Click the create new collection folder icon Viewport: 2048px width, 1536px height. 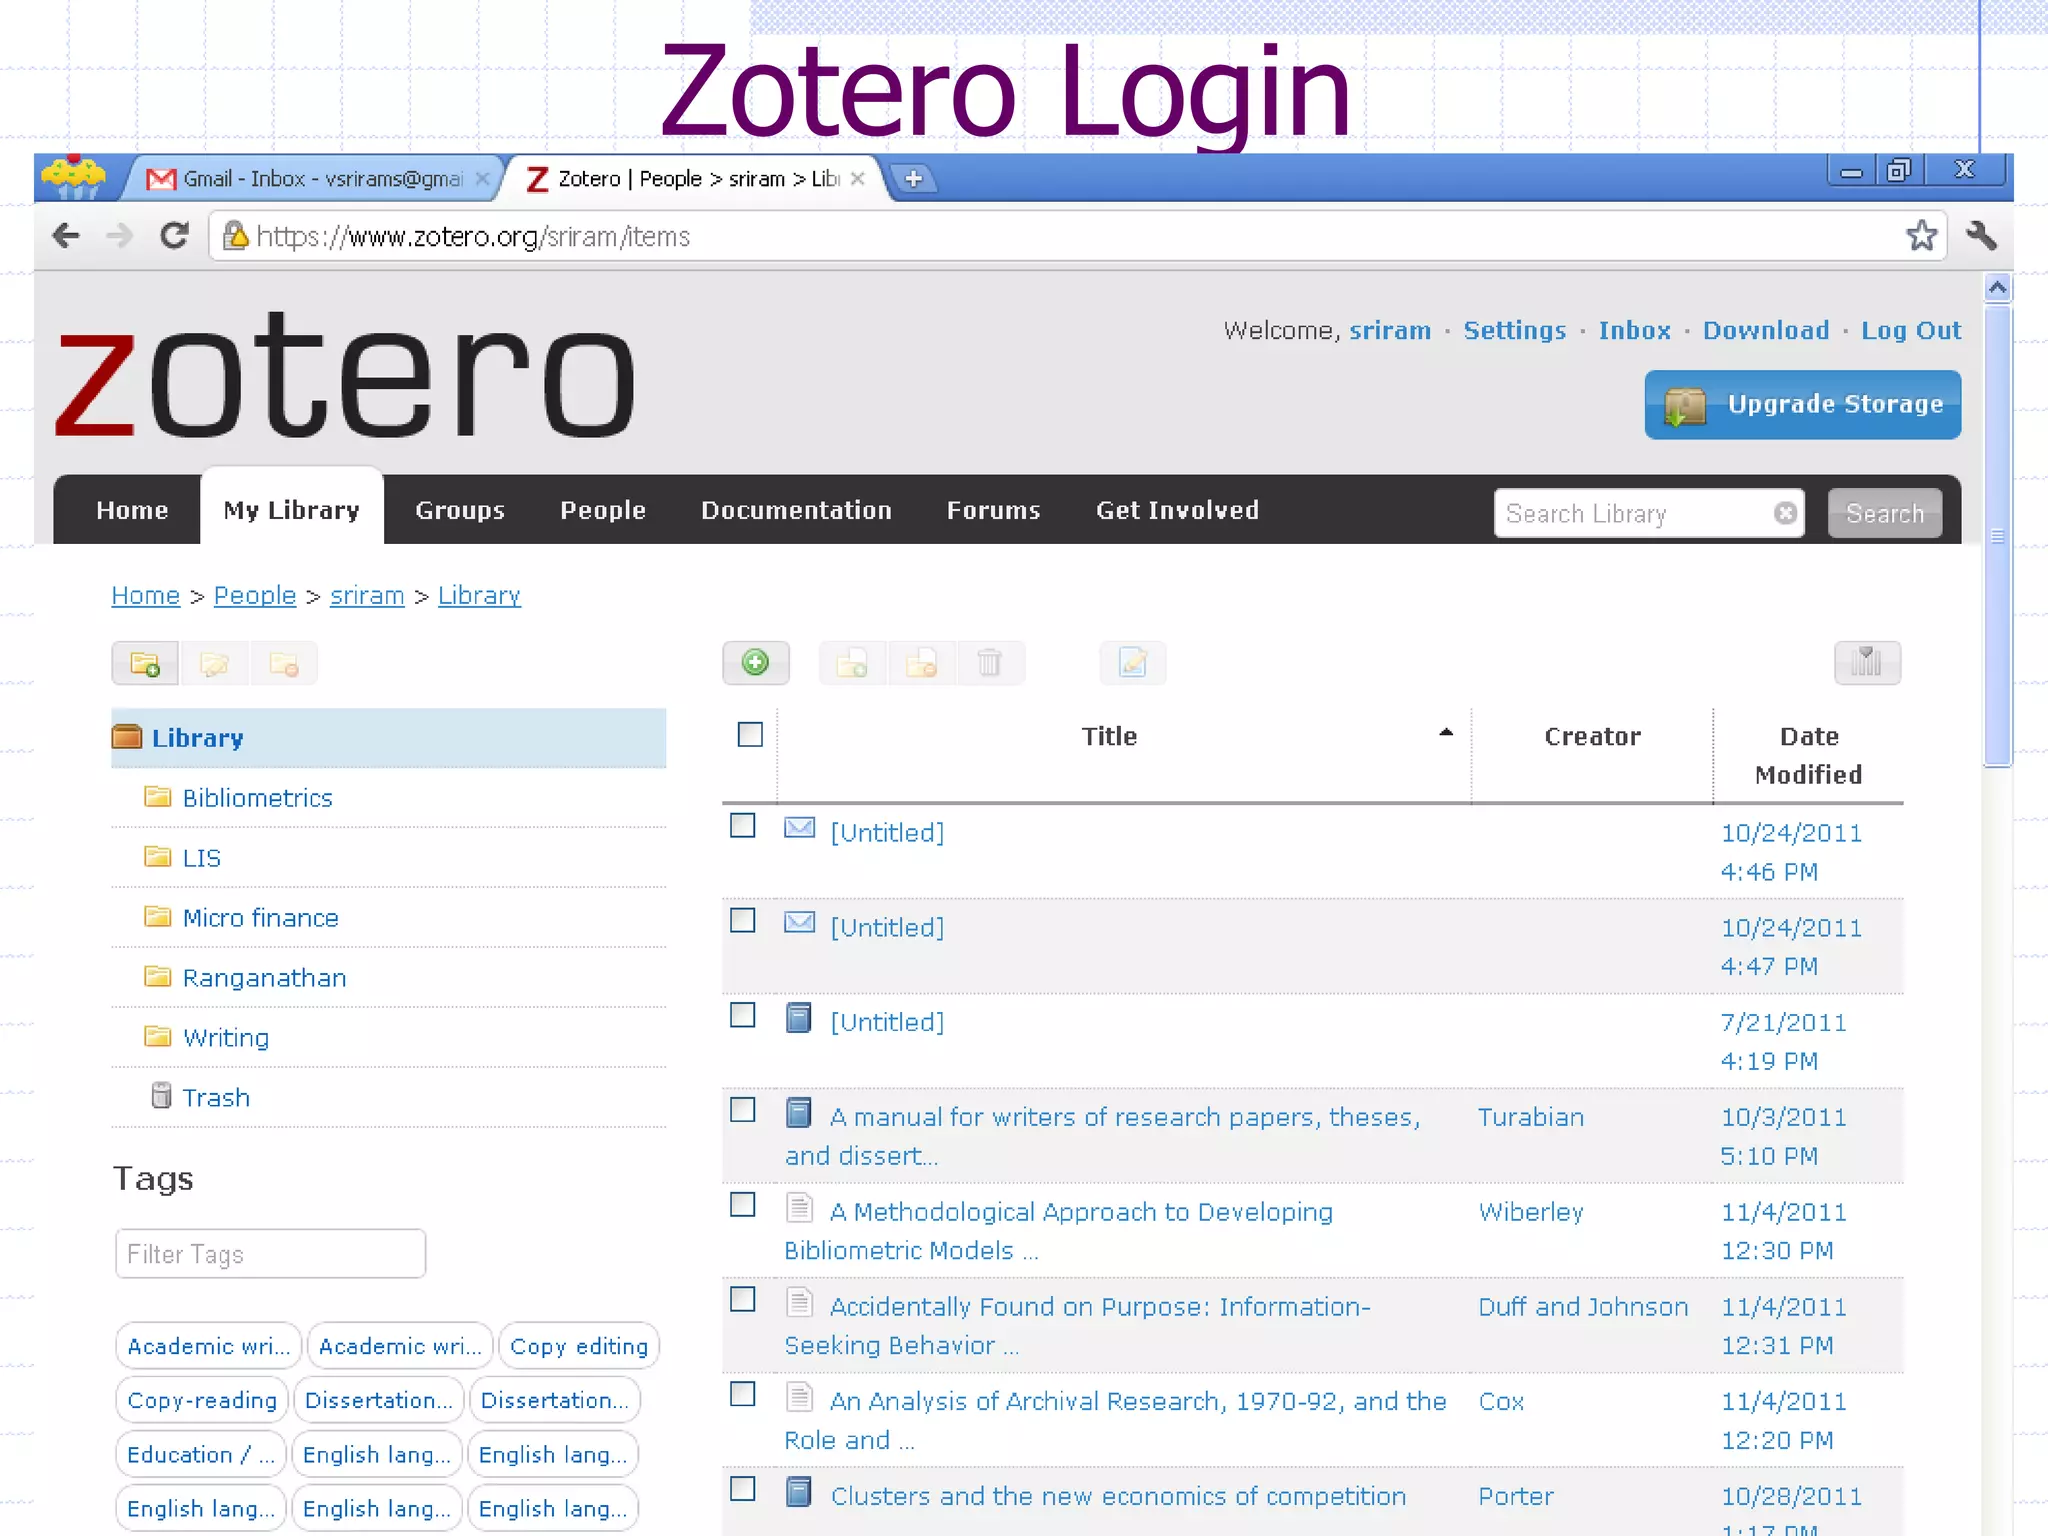pyautogui.click(x=145, y=664)
